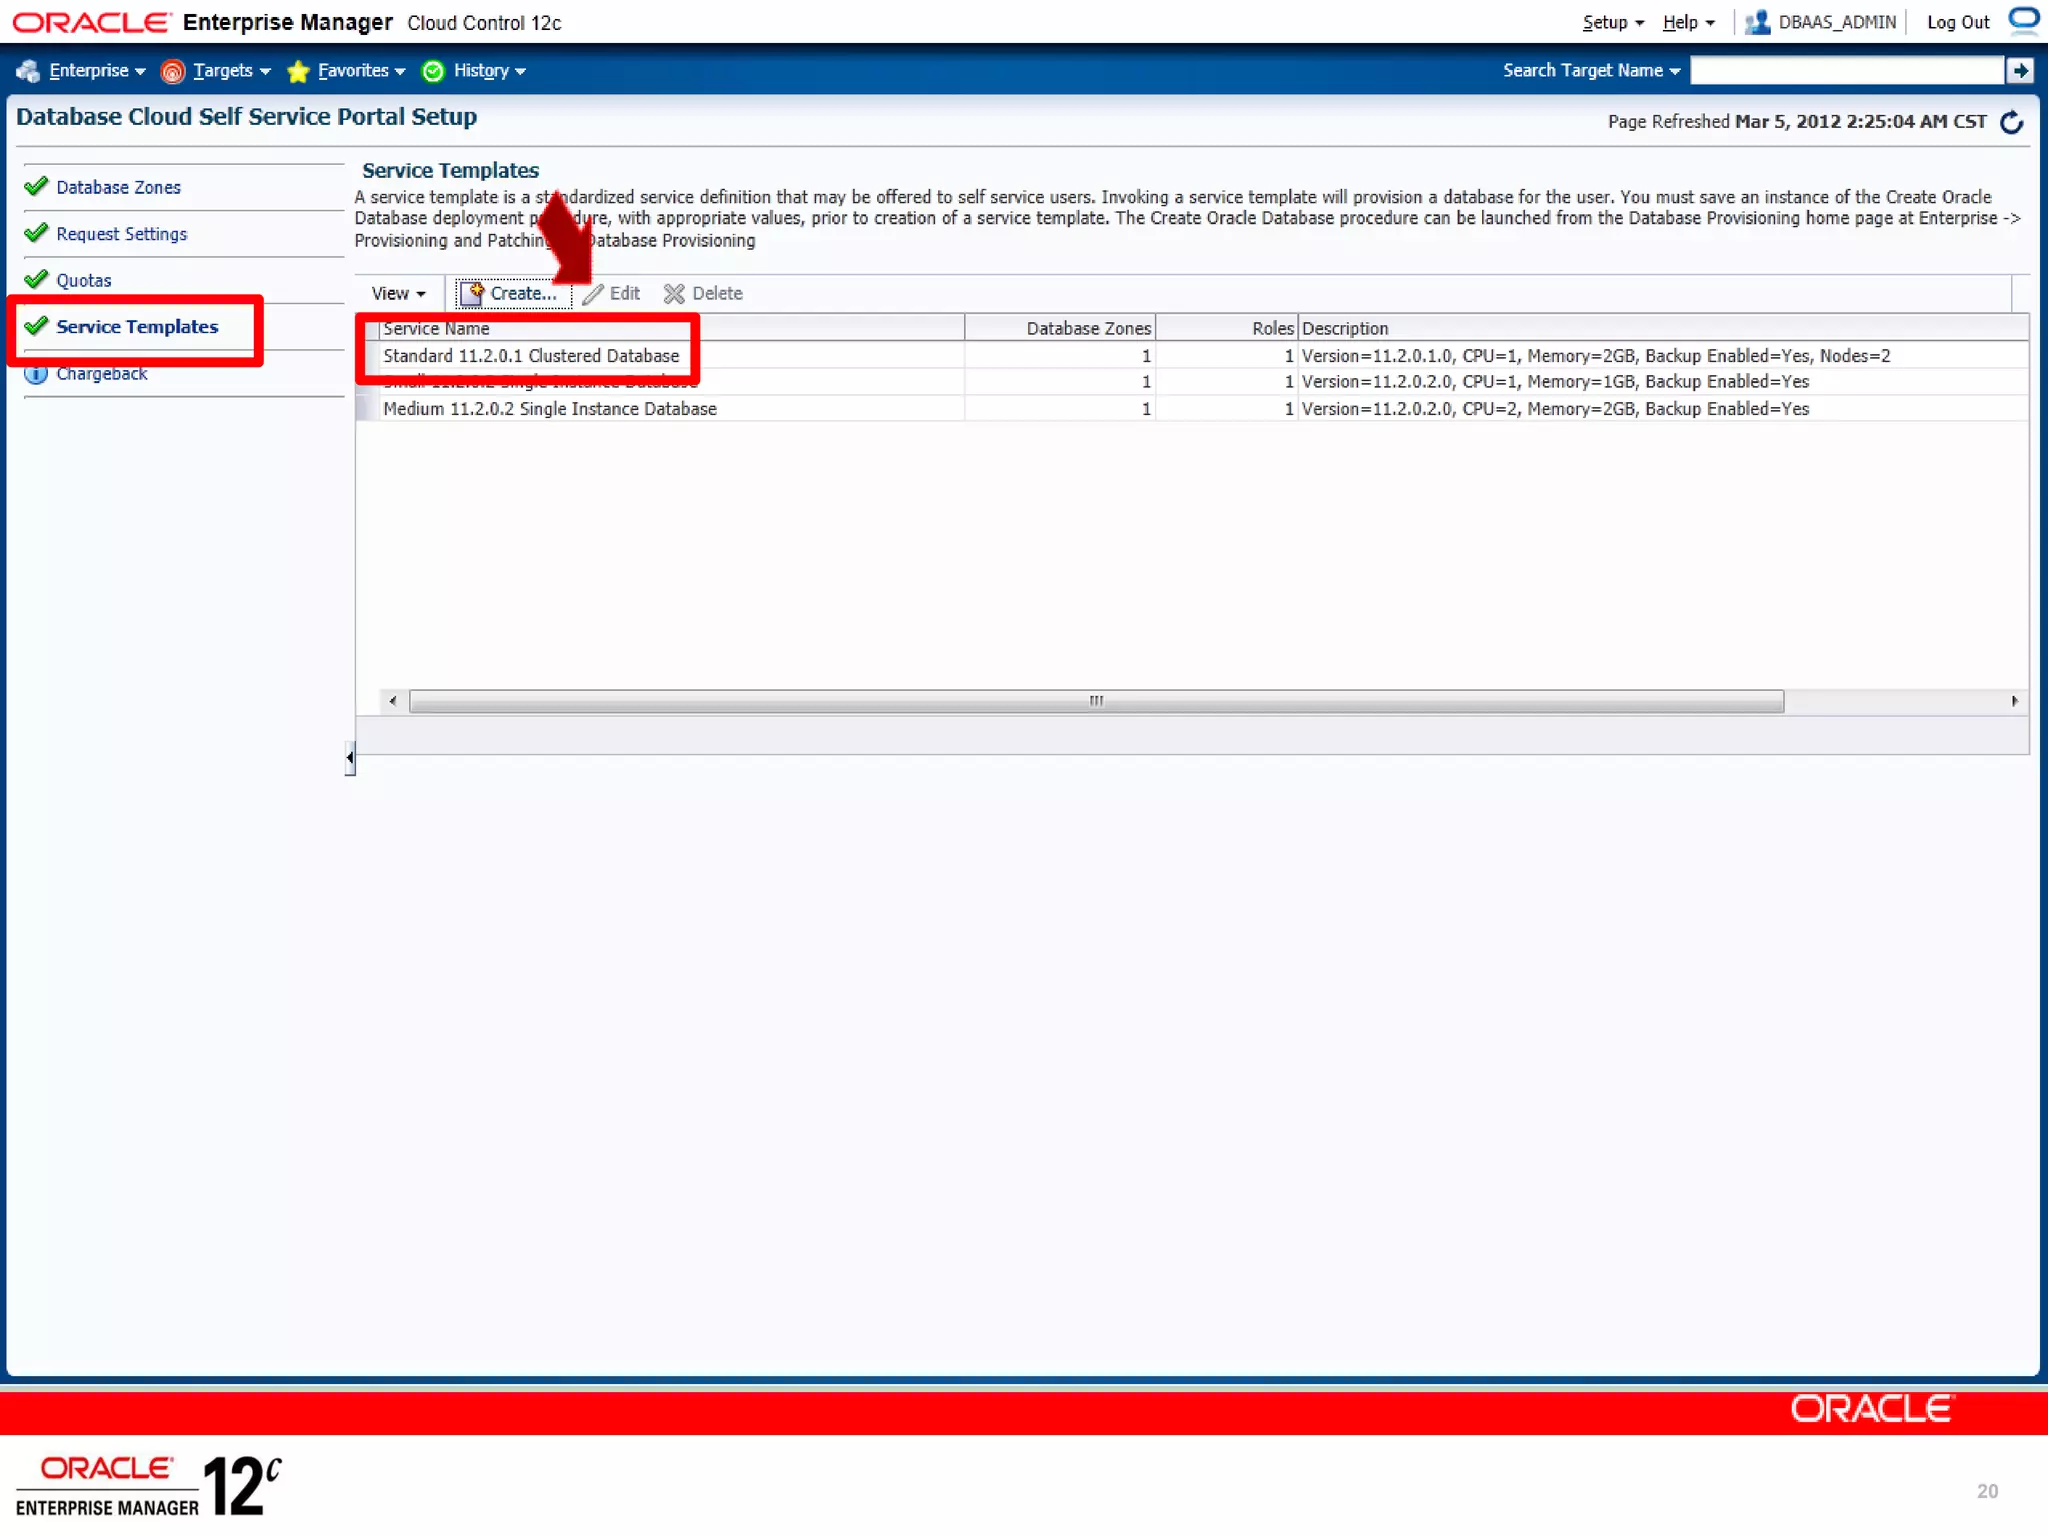Click the Chargeback info icon
Screen dimensions: 2048x1536
(x=36, y=374)
